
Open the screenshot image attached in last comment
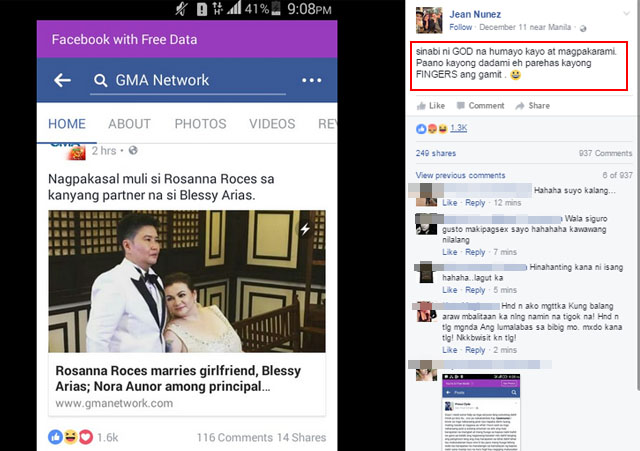click(481, 412)
